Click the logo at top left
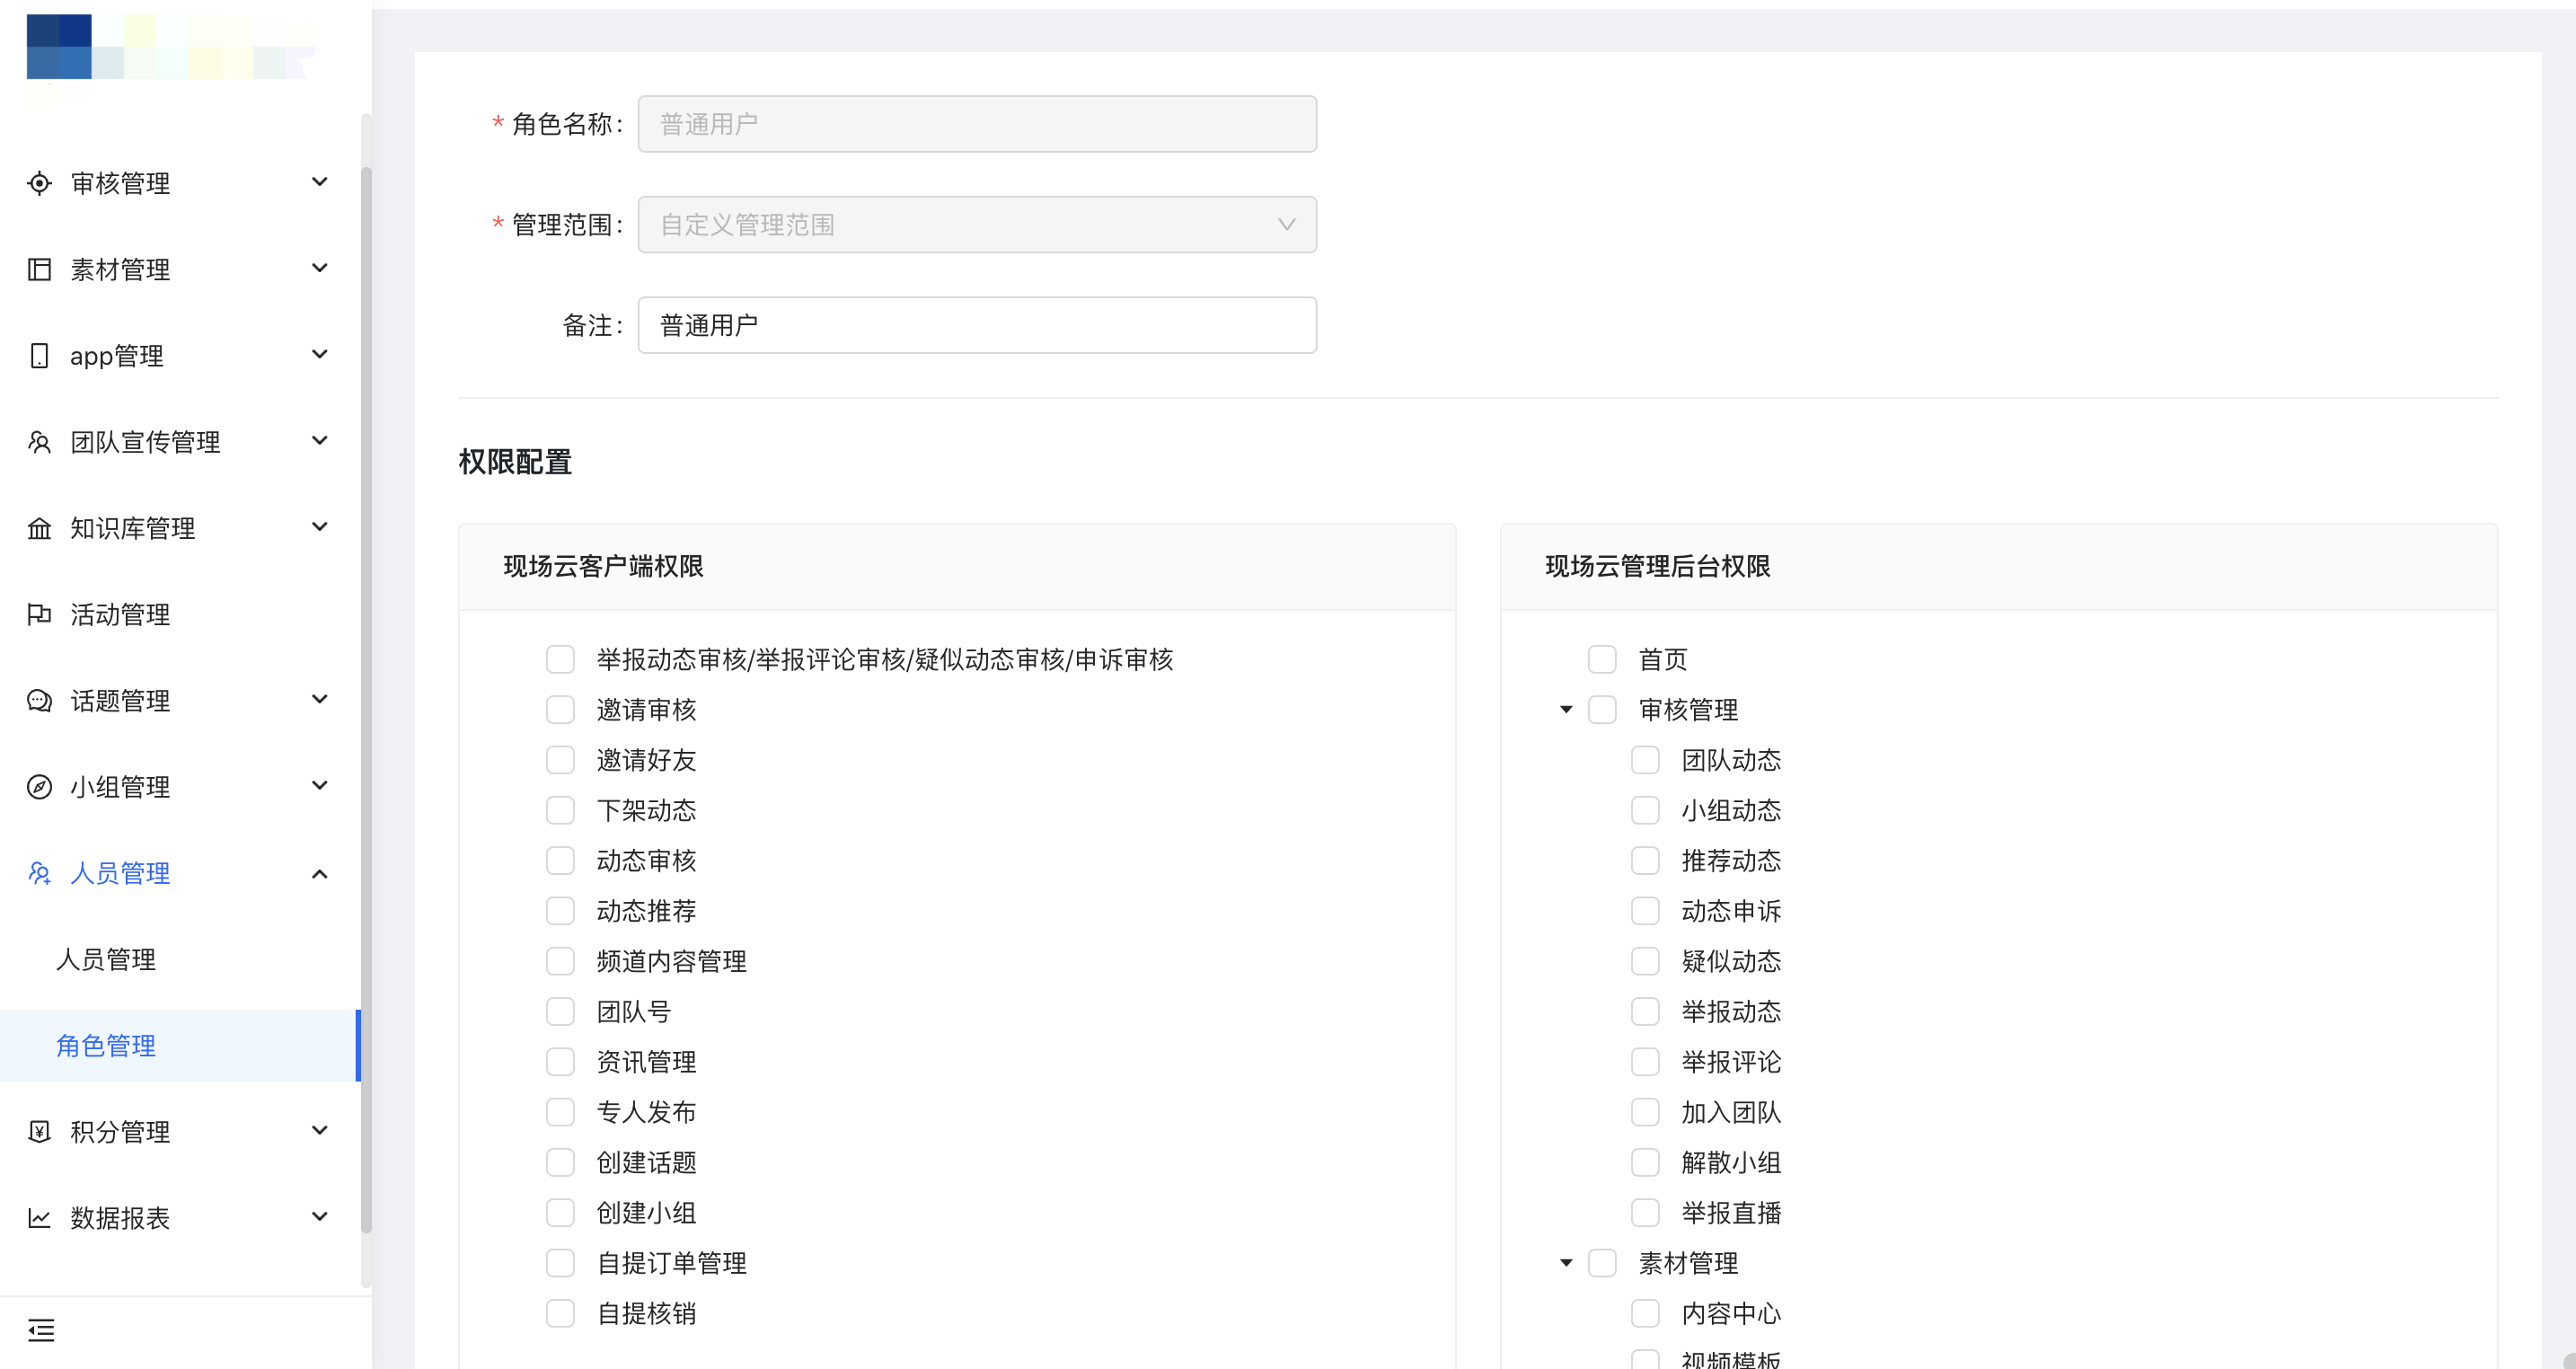The height and width of the screenshot is (1369, 2576). coord(170,48)
